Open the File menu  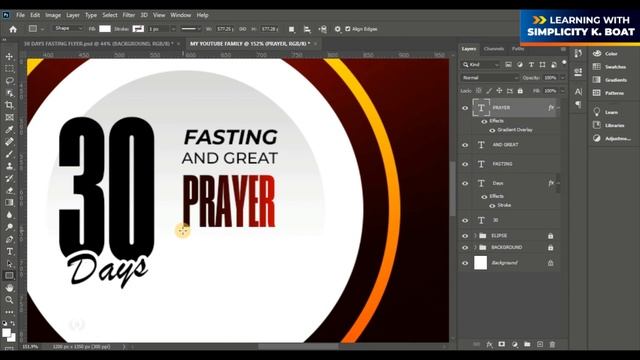pyautogui.click(x=20, y=15)
